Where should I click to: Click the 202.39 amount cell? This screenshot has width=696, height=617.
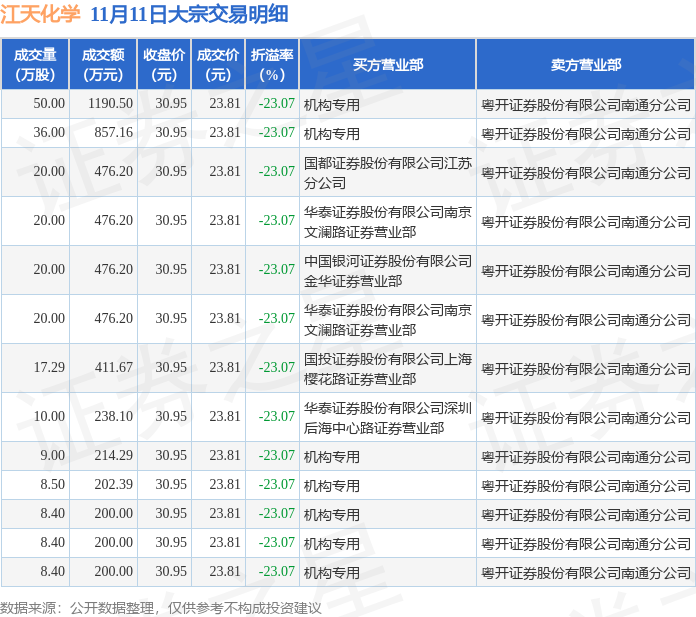tap(113, 484)
